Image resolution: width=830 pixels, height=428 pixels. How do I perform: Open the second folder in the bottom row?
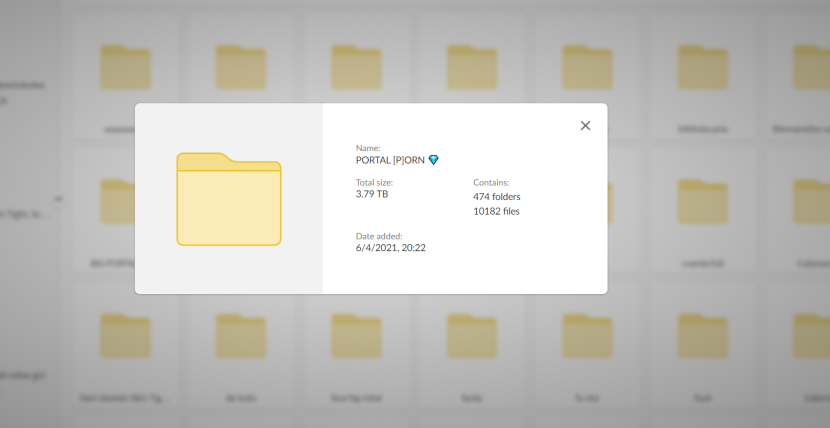tap(241, 336)
